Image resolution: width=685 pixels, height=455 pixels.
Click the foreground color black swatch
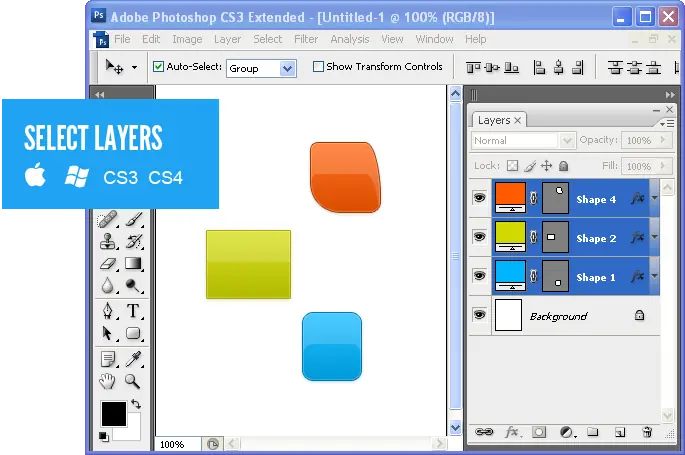pos(114,414)
